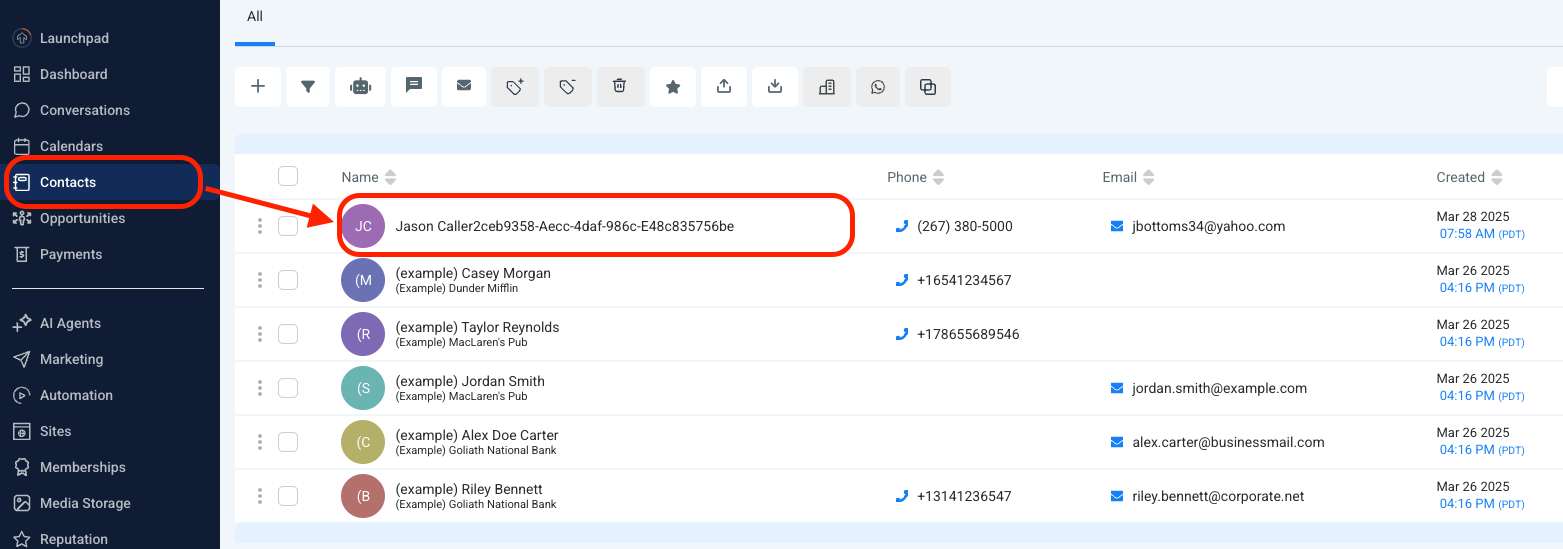
Task: Open Jordan Smith contact name link
Action: pos(470,381)
